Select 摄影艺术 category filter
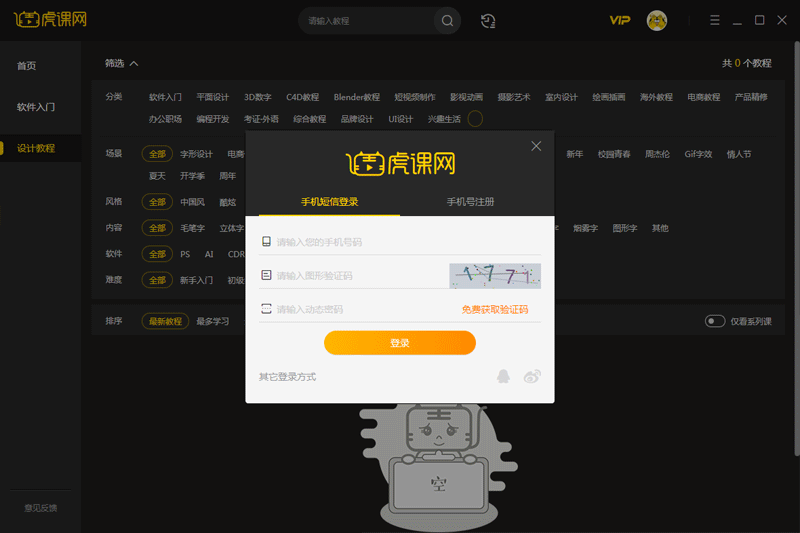The height and width of the screenshot is (533, 800). [x=514, y=97]
